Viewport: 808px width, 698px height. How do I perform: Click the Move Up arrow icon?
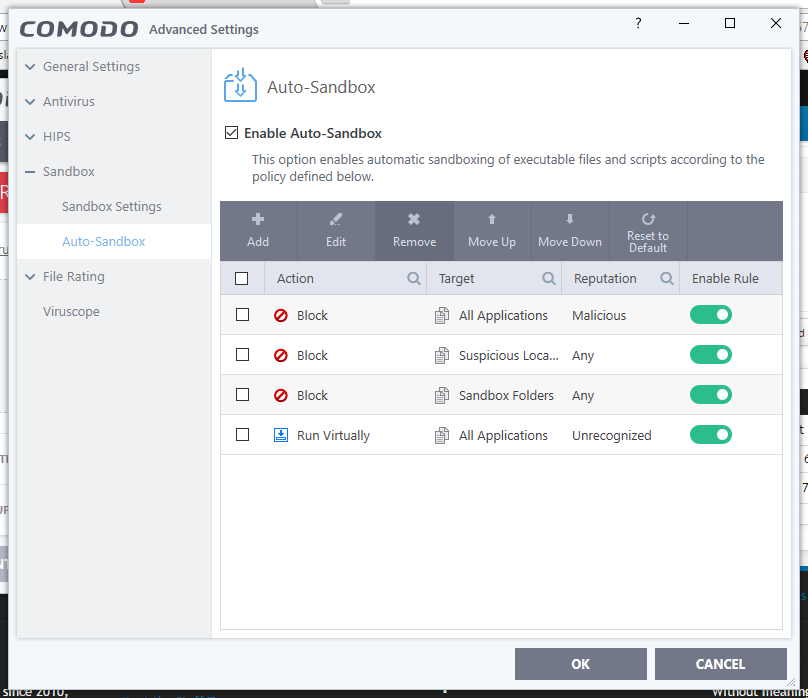pos(492,219)
